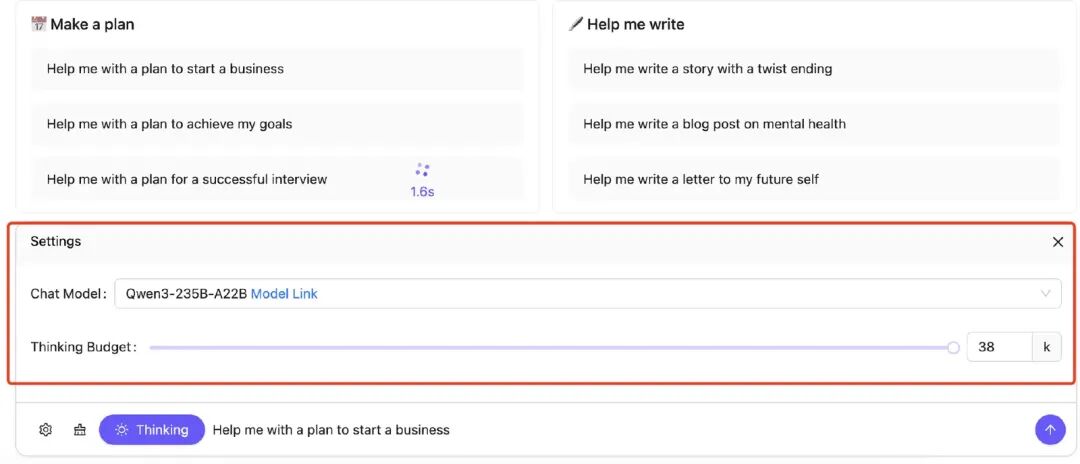The image size is (1080, 464).
Task: Open settings with the gear icon
Action: (x=45, y=430)
